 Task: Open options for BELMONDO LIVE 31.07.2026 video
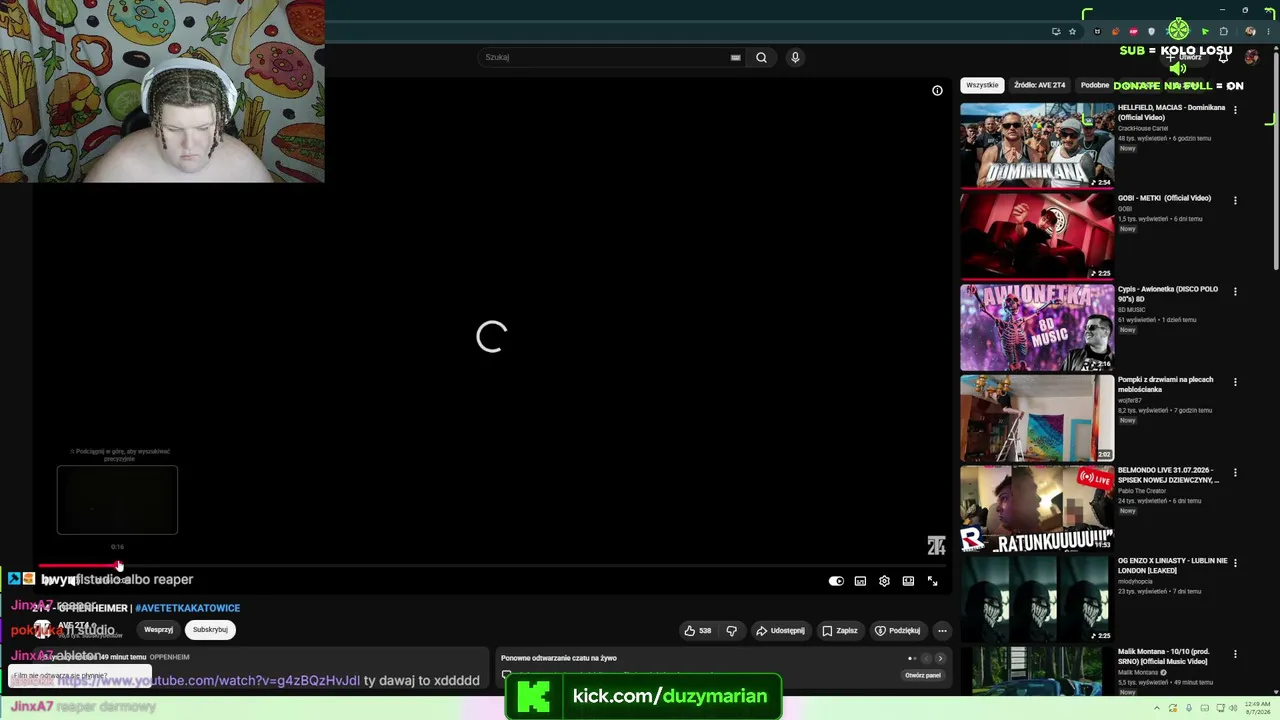tap(1235, 472)
